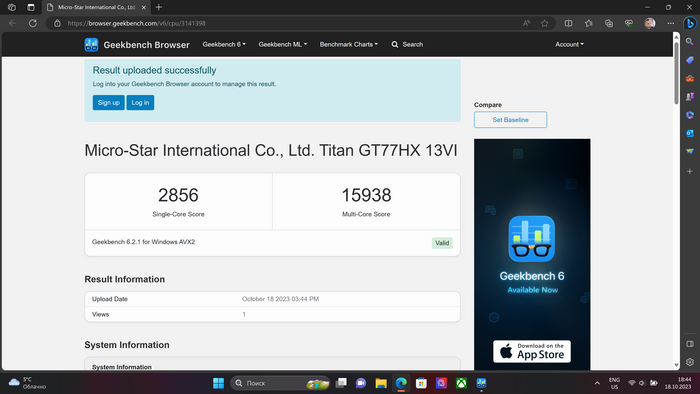Open a new browser tab

tap(158, 7)
